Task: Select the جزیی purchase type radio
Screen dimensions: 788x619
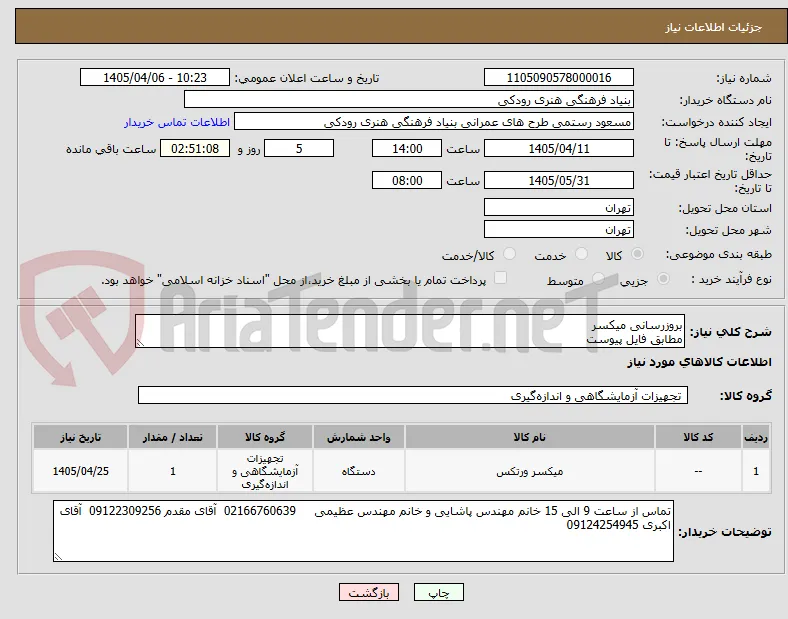Action: 663,279
